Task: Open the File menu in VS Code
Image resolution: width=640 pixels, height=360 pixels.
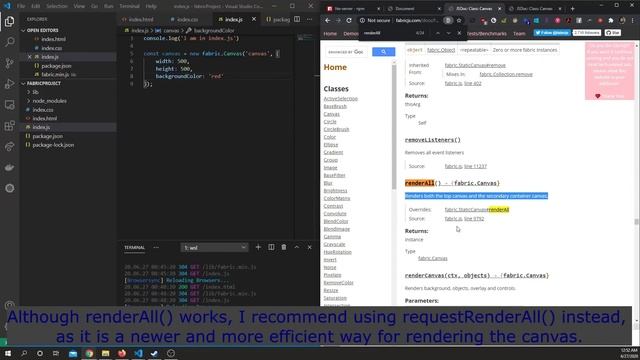Action: pyautogui.click(x=21, y=6)
